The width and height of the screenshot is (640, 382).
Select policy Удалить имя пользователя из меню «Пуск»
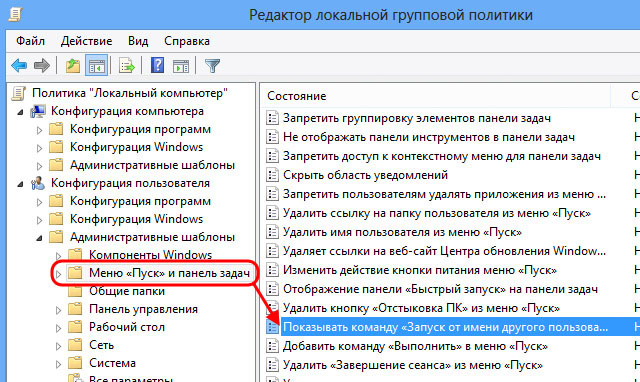(x=402, y=232)
